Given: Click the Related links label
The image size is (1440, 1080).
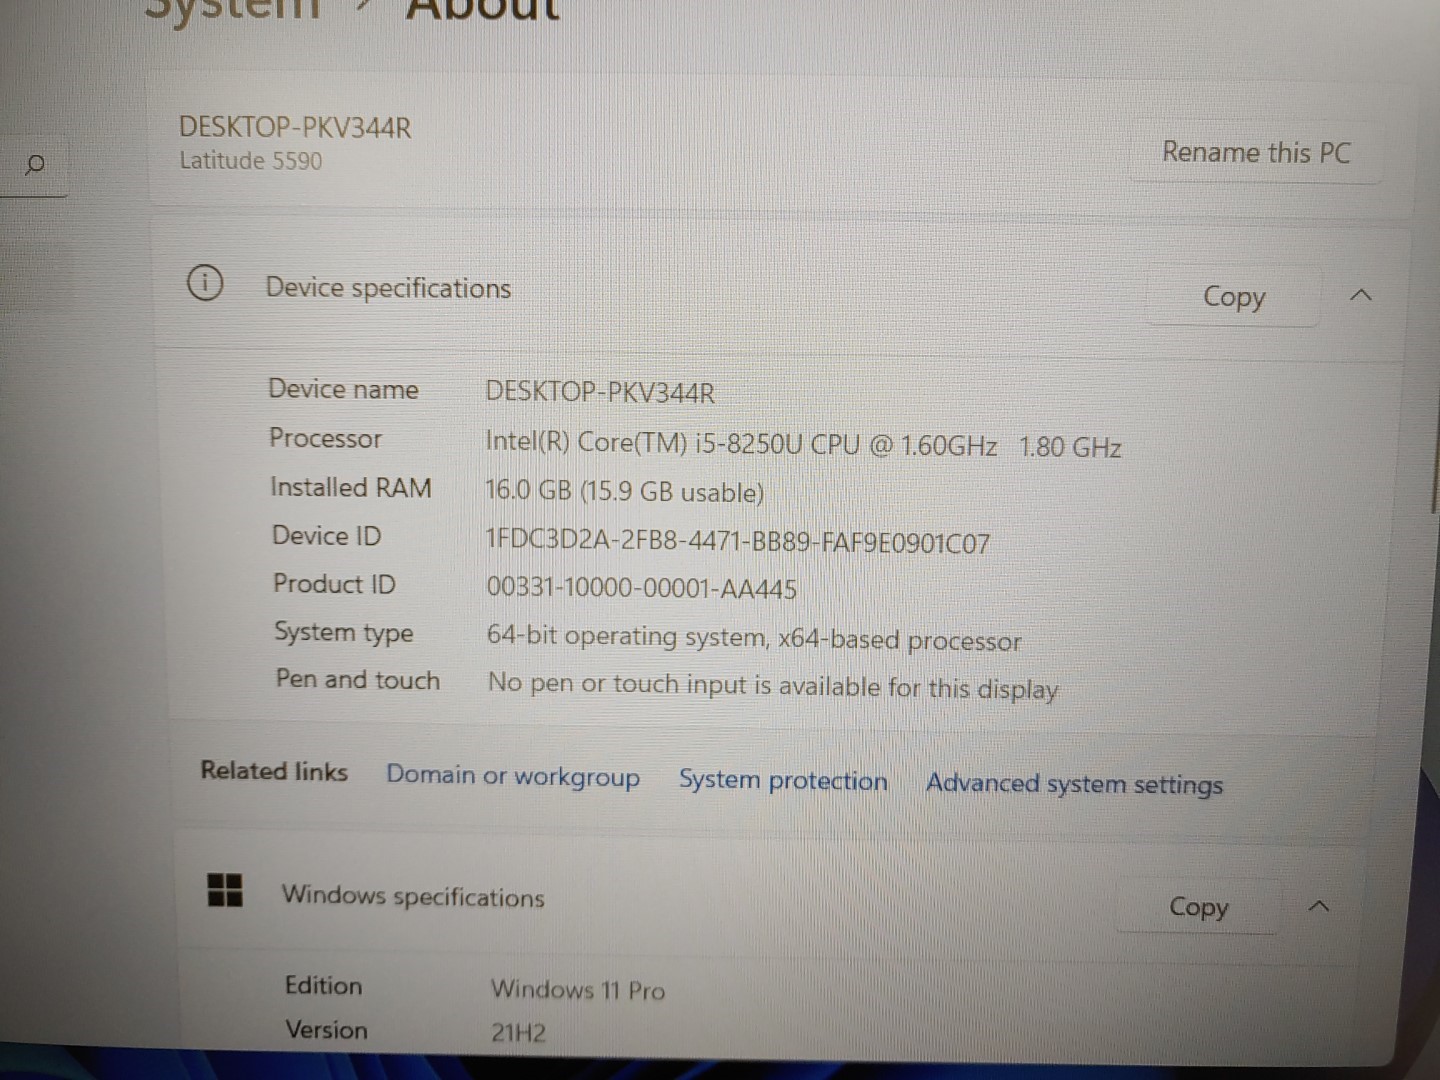Looking at the screenshot, I should point(274,771).
